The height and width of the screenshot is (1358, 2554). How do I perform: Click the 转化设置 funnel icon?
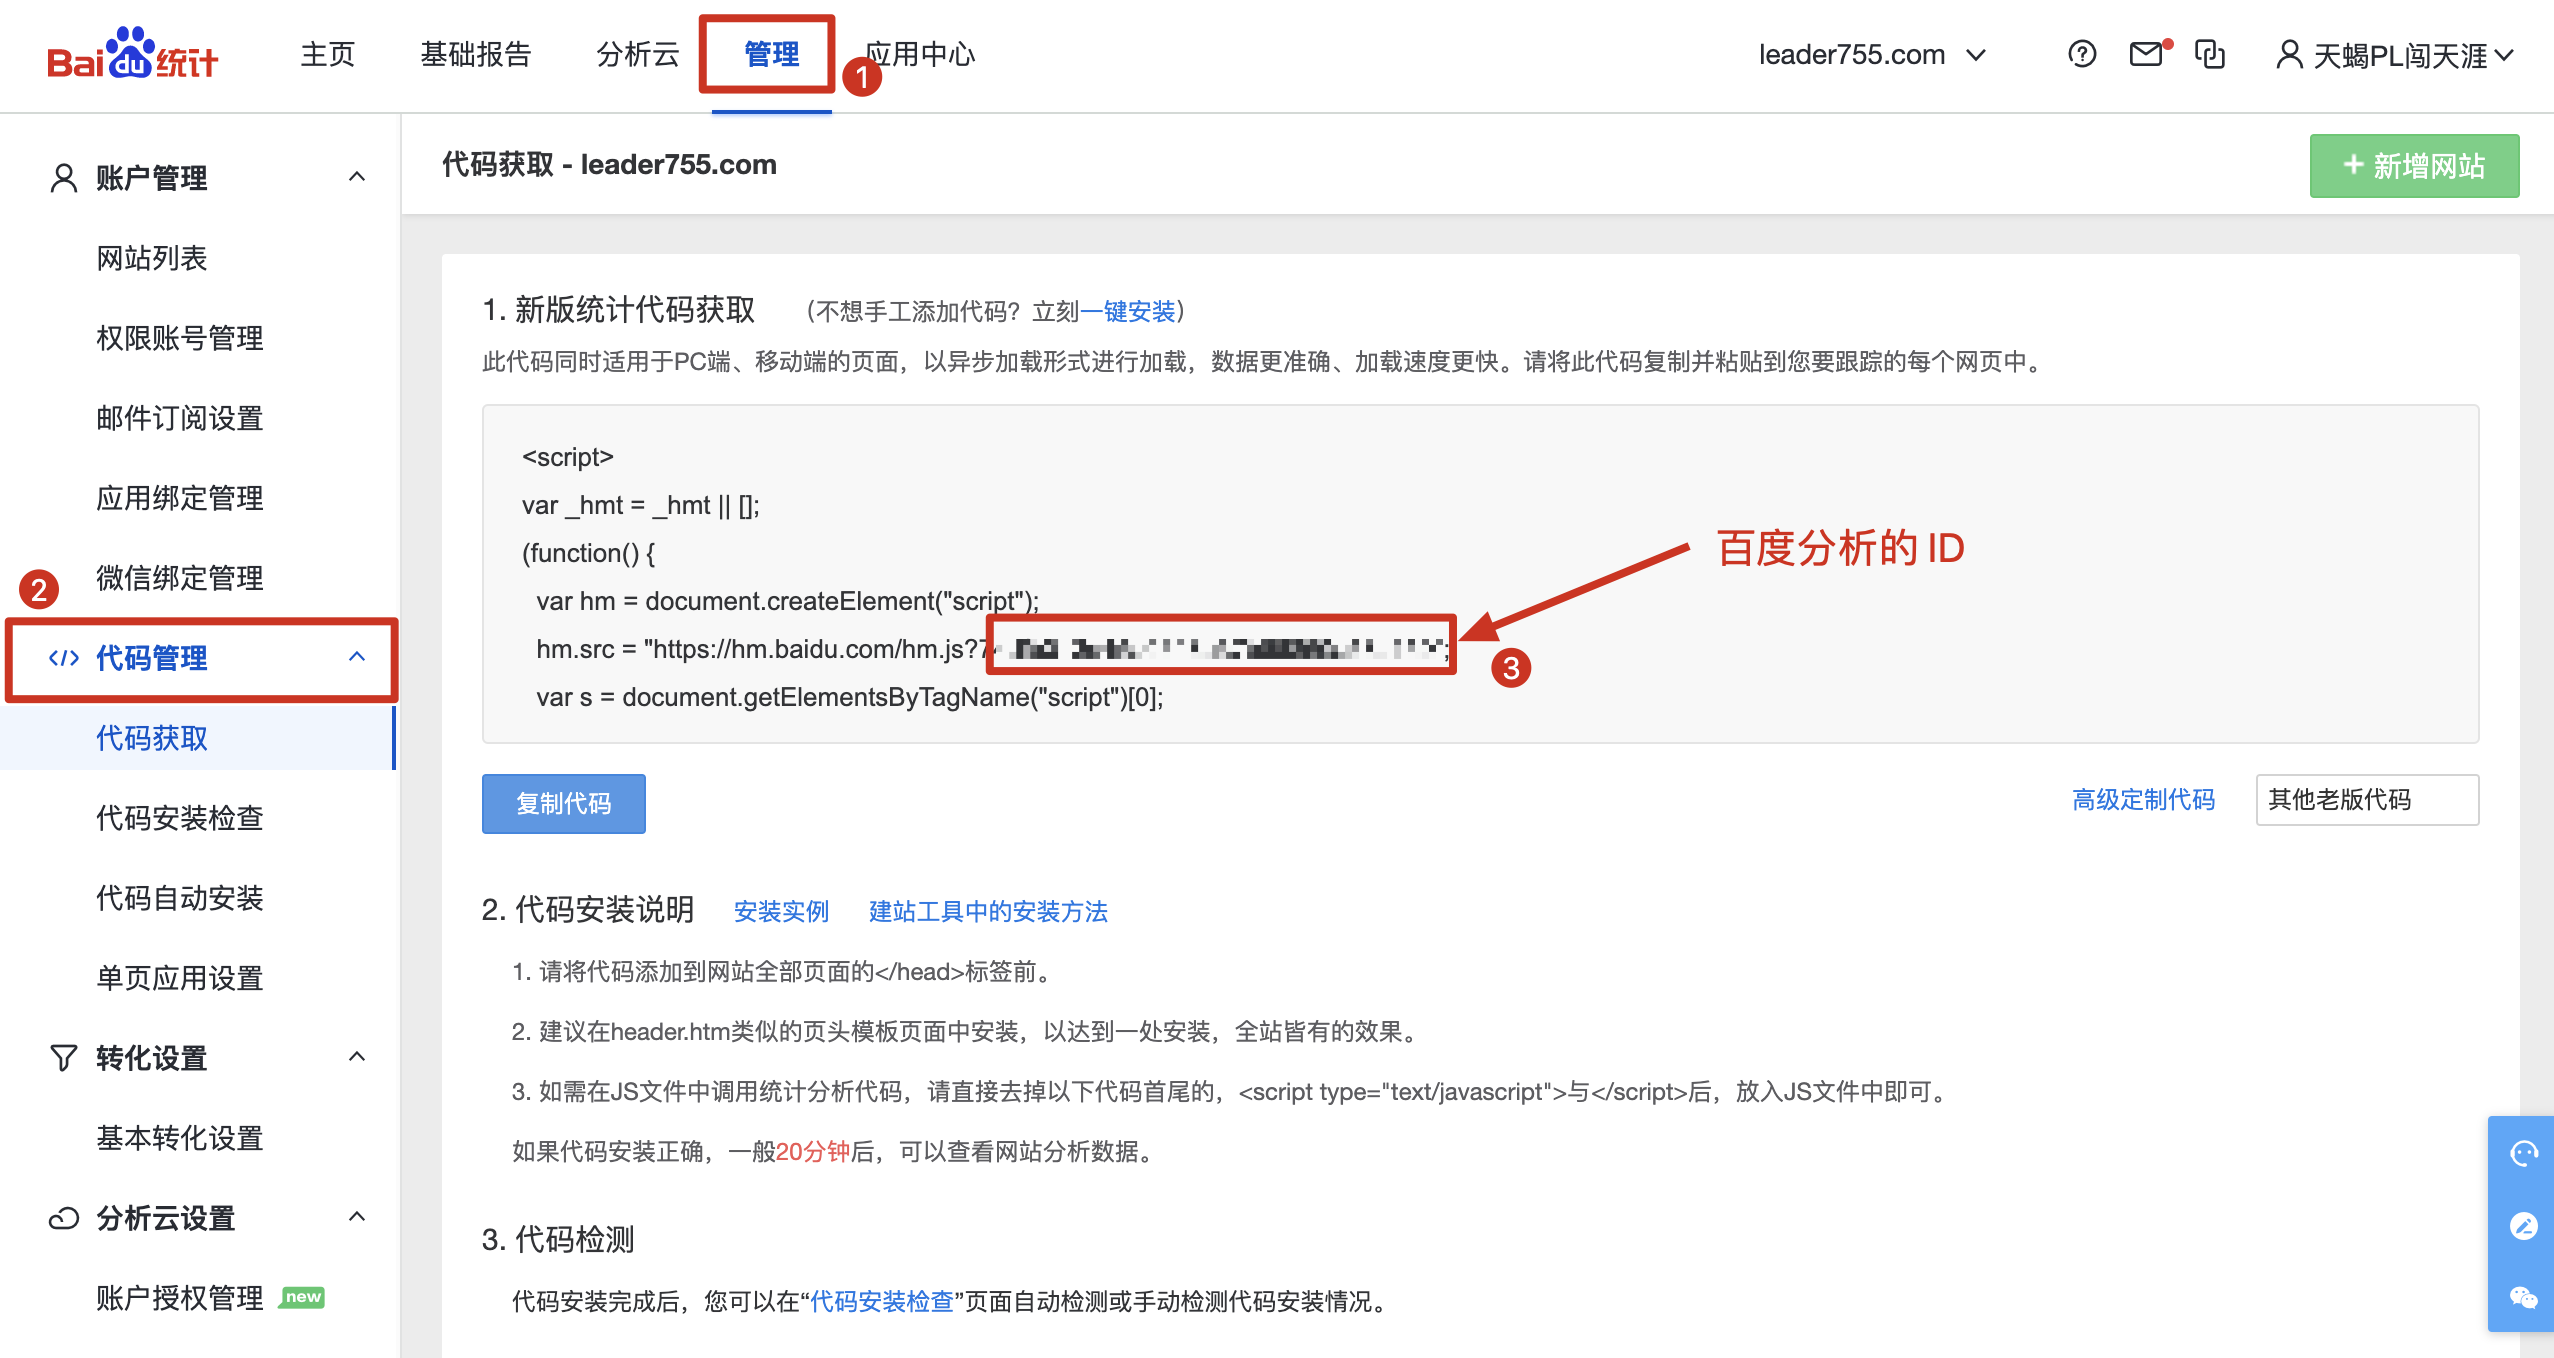click(x=63, y=1058)
